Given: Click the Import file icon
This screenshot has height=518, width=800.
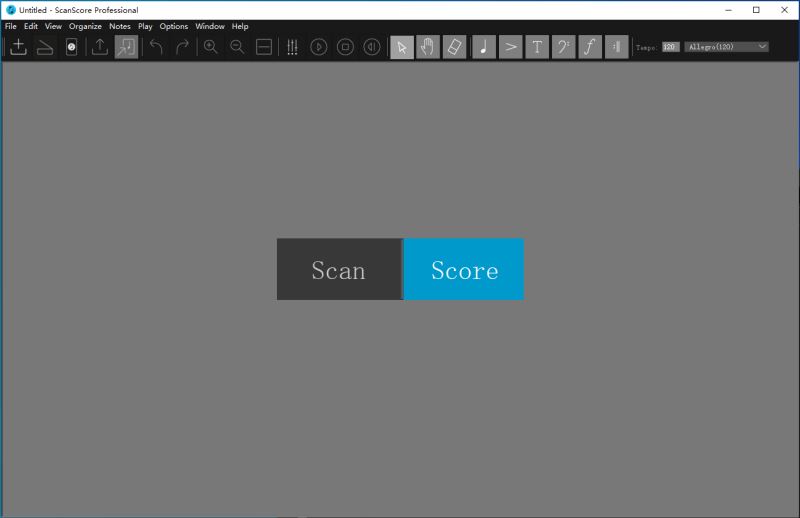Looking at the screenshot, I should pos(18,47).
